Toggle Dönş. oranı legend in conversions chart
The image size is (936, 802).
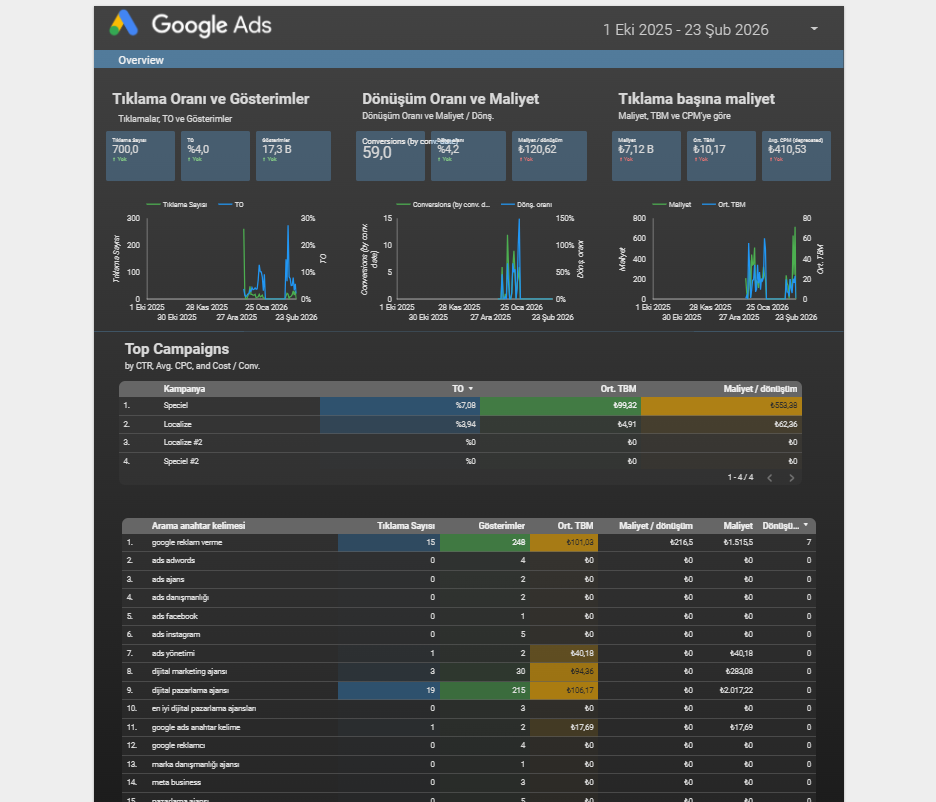click(x=533, y=204)
